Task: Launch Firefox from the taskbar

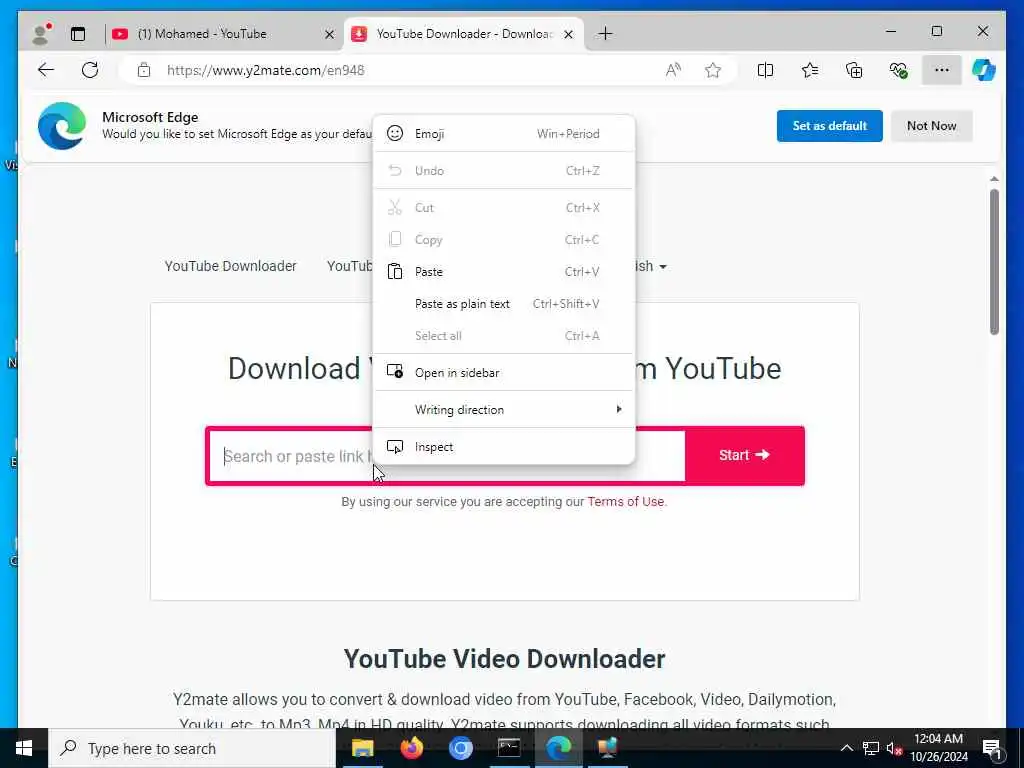Action: [x=411, y=748]
